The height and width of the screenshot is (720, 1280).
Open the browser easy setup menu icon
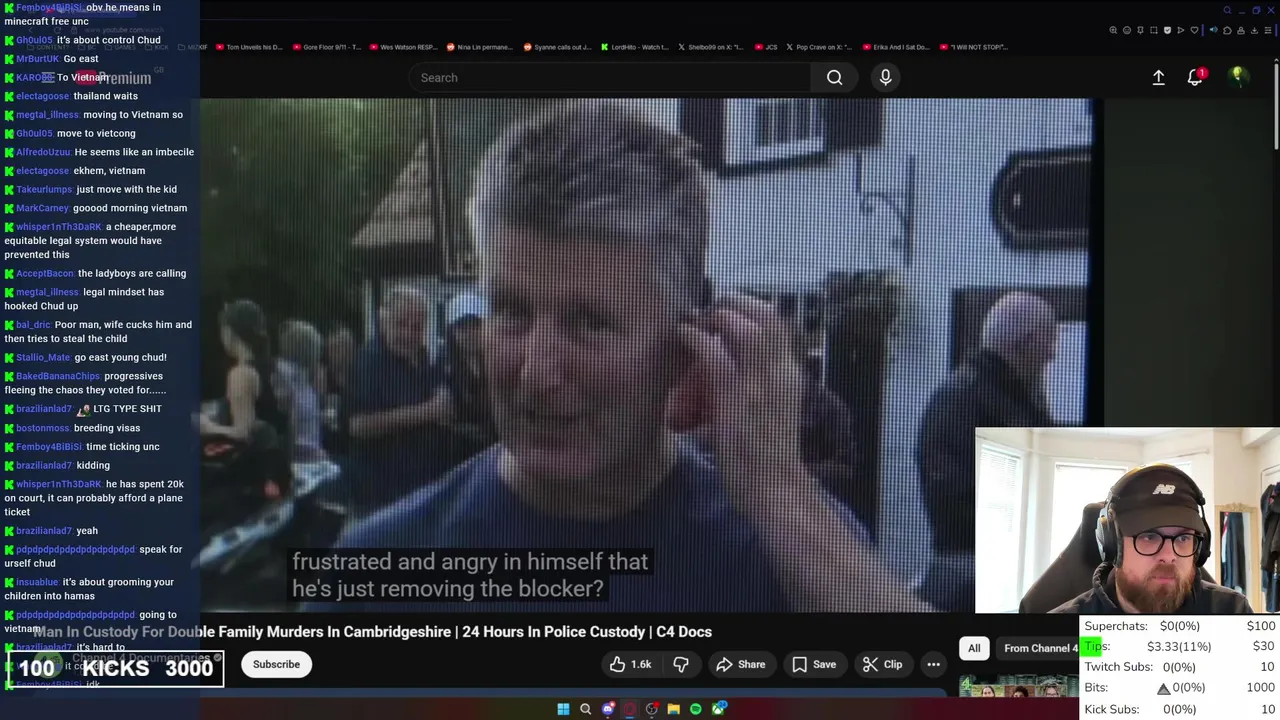[1268, 30]
